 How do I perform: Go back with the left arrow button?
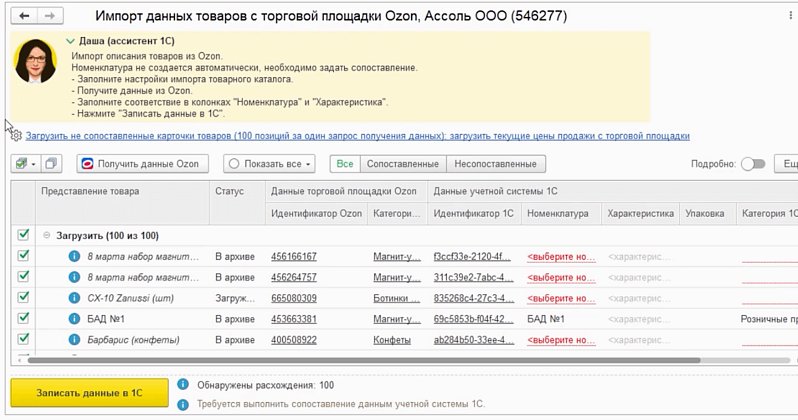tap(24, 16)
